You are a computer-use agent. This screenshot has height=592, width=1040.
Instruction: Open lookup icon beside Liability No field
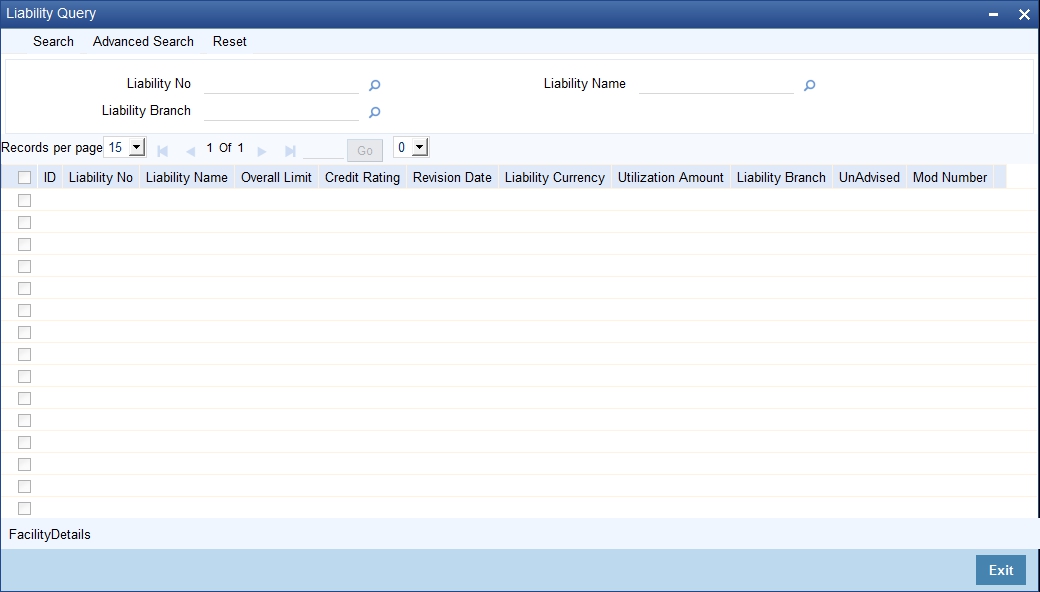pos(374,86)
